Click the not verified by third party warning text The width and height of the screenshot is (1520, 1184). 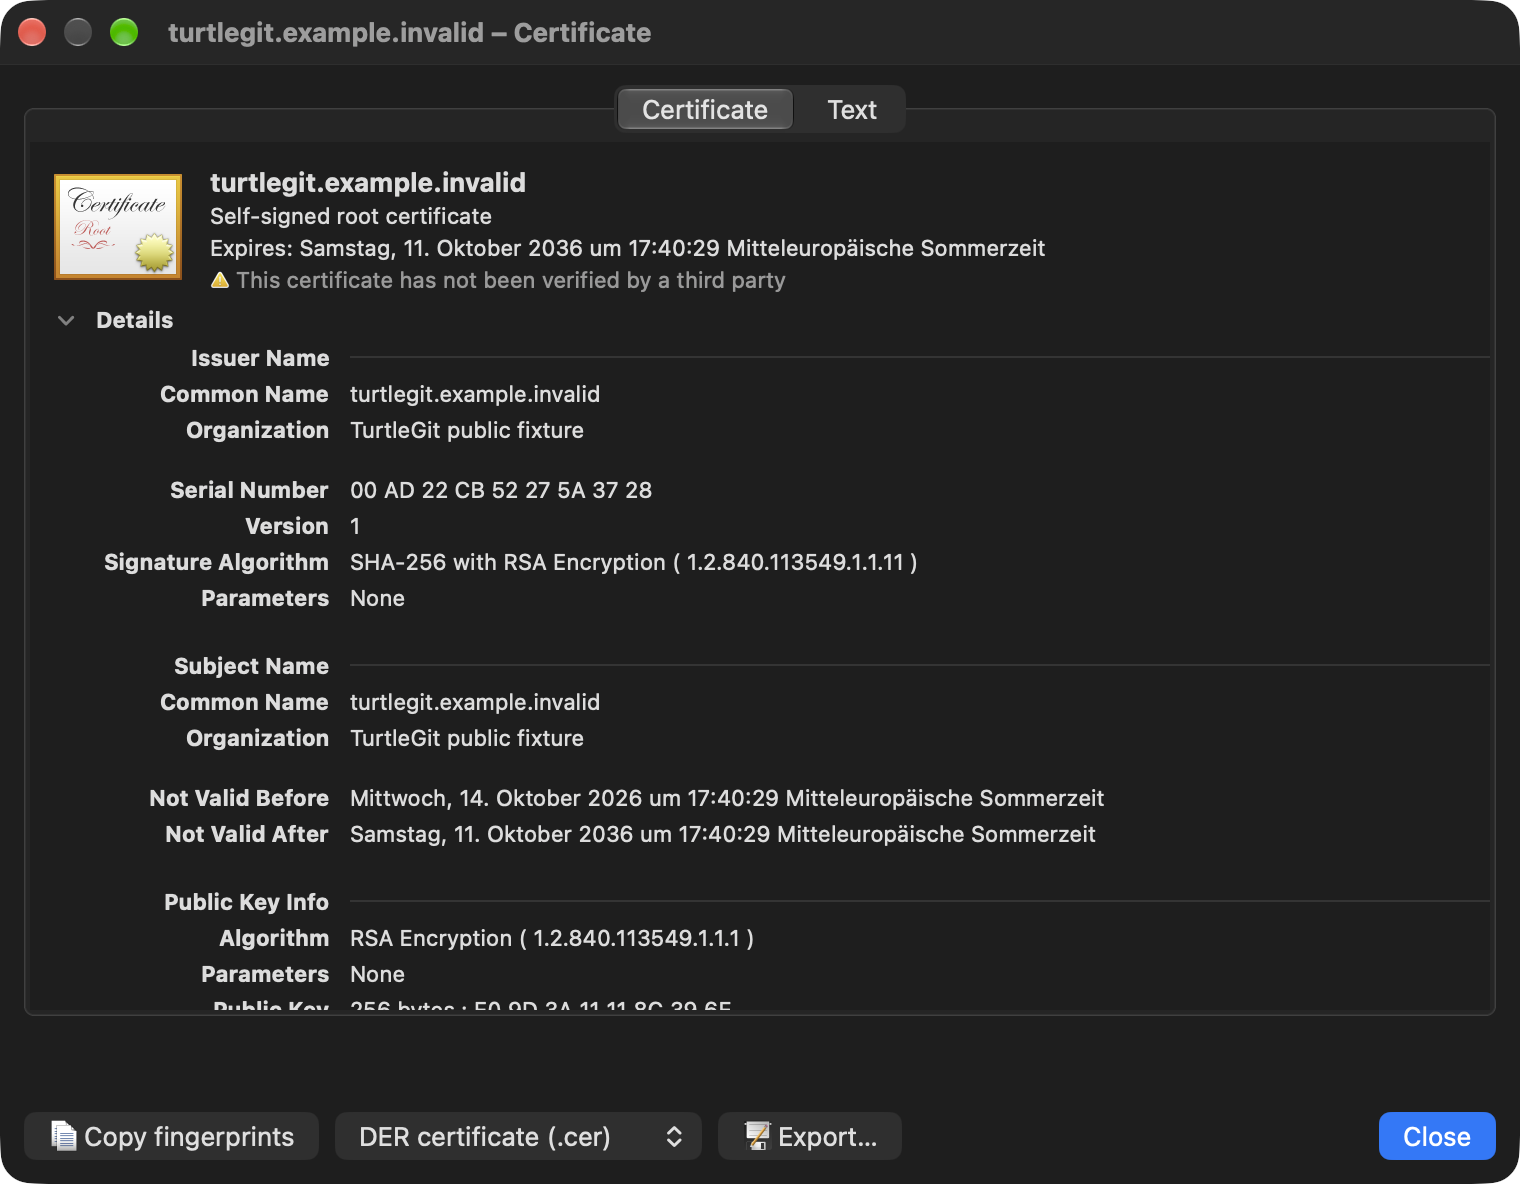pyautogui.click(x=511, y=280)
